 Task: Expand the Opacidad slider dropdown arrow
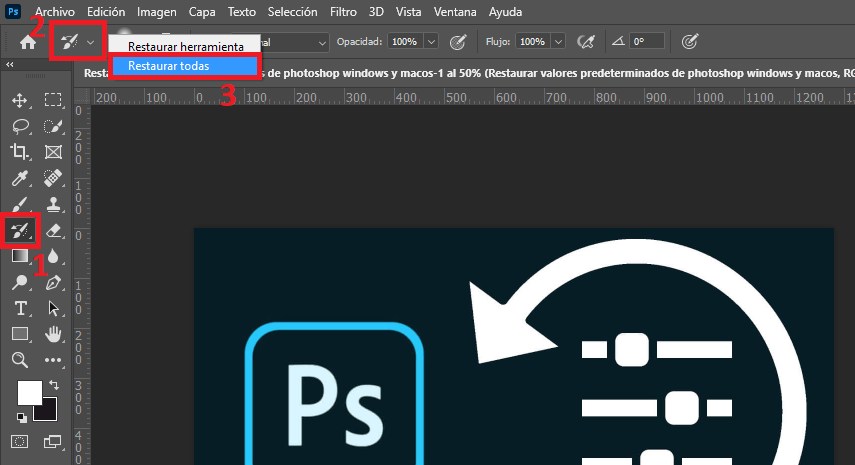coord(431,41)
